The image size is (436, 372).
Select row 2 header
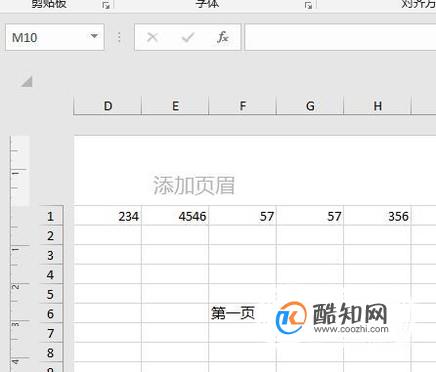click(51, 236)
